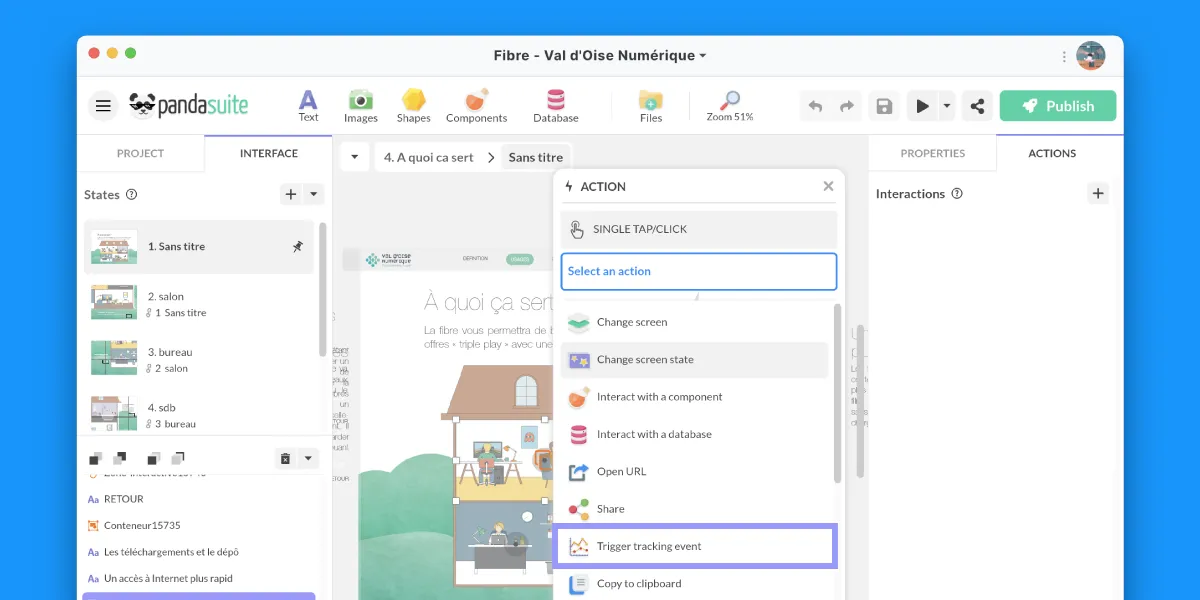Open the hamburger main menu
Image resolution: width=1200 pixels, height=600 pixels.
103,106
